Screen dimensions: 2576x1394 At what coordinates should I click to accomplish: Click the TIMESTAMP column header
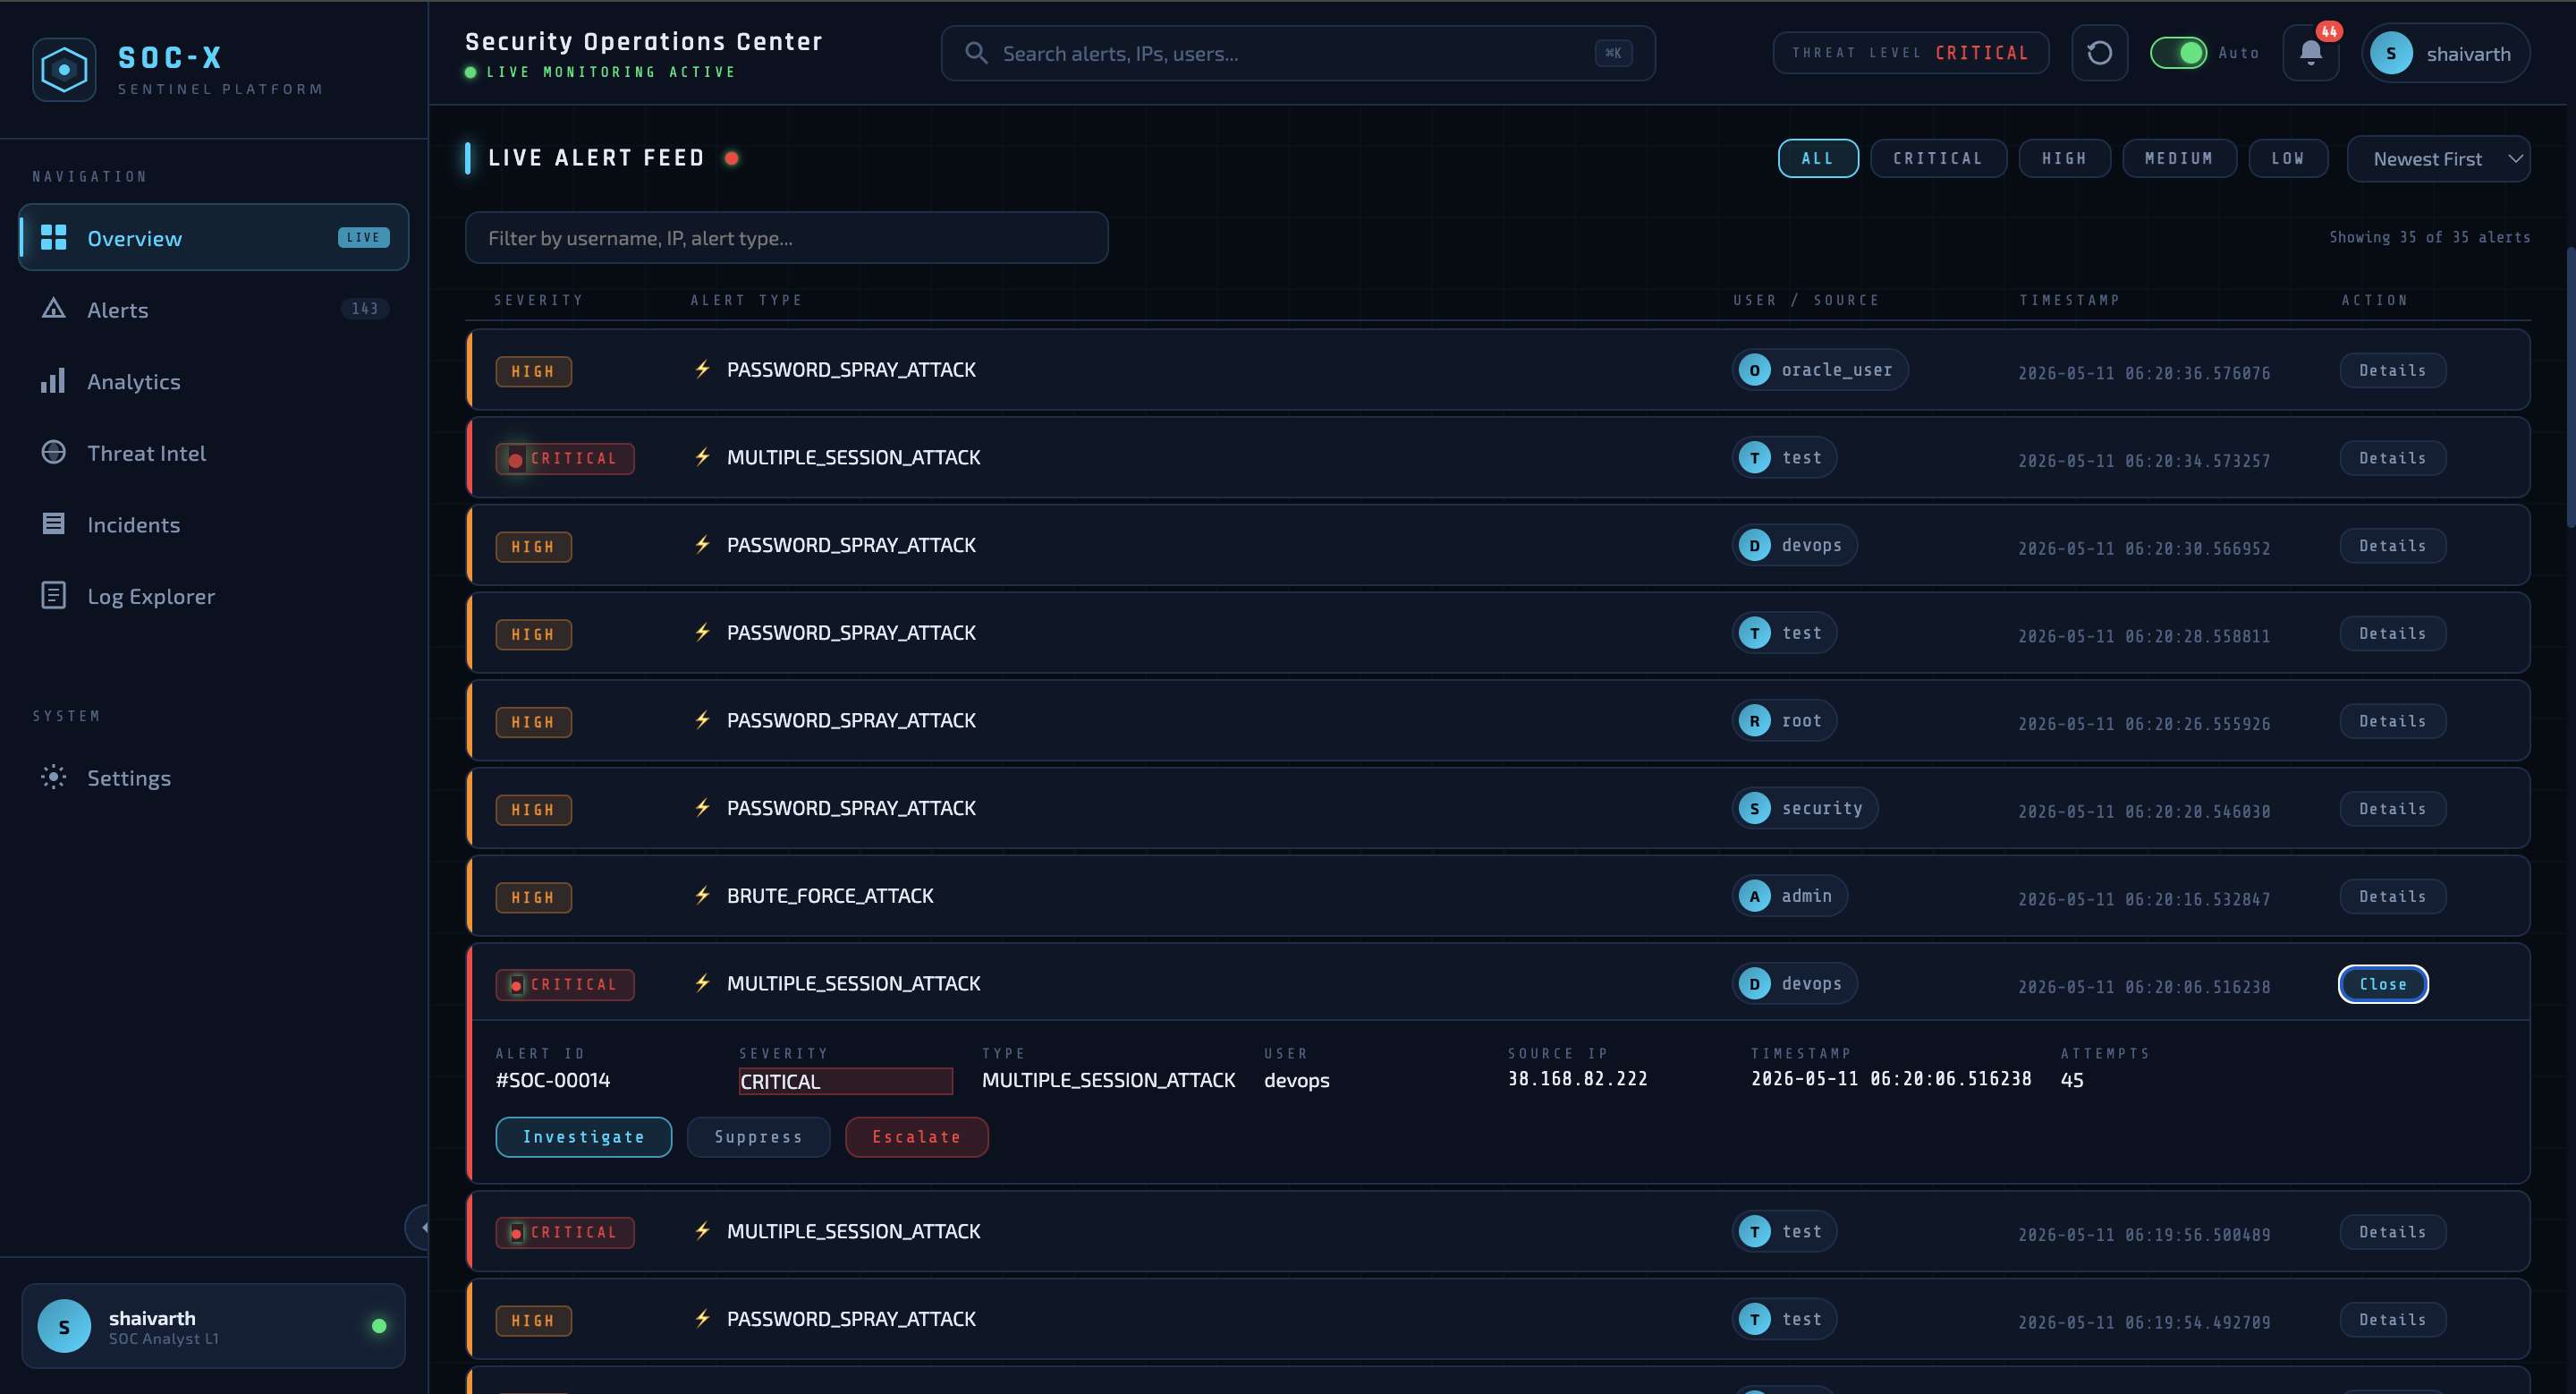click(x=2069, y=300)
